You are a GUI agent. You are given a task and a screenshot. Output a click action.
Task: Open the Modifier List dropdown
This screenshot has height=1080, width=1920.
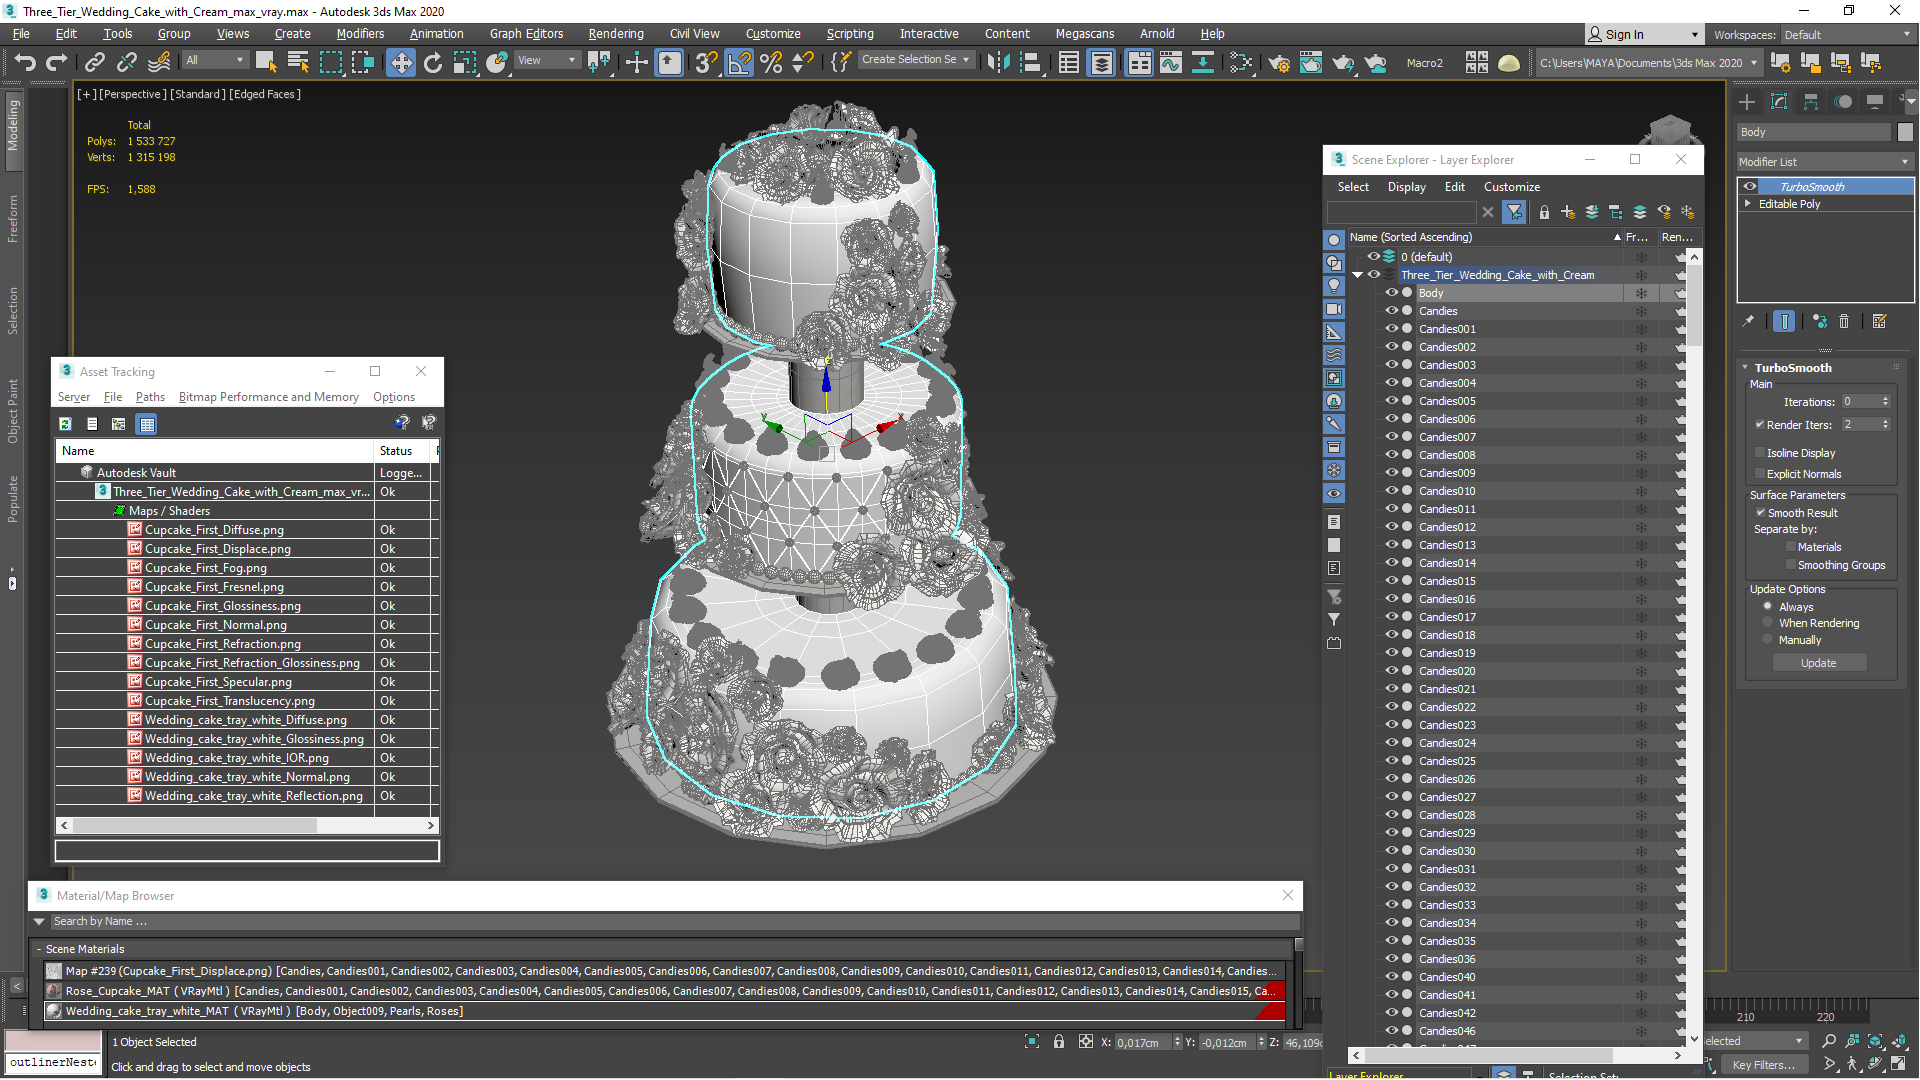click(x=1824, y=162)
